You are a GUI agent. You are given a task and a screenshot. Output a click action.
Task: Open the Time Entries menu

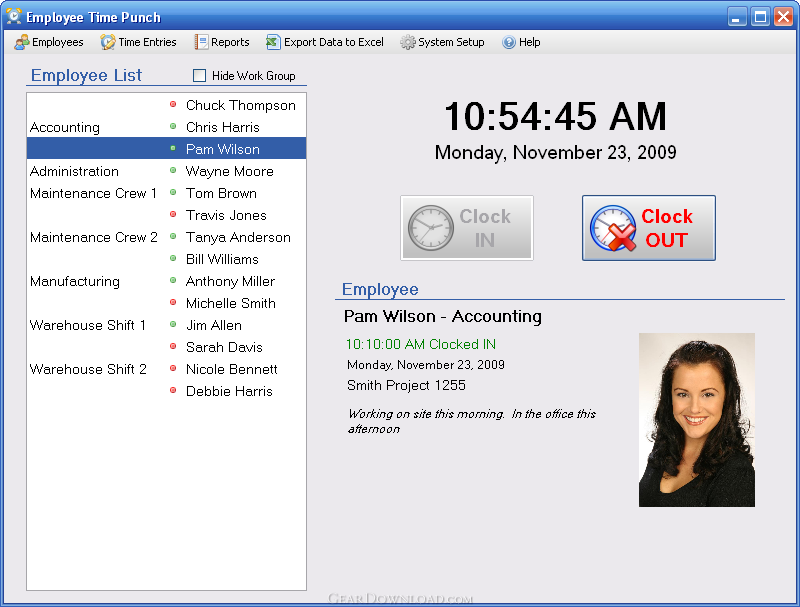139,42
